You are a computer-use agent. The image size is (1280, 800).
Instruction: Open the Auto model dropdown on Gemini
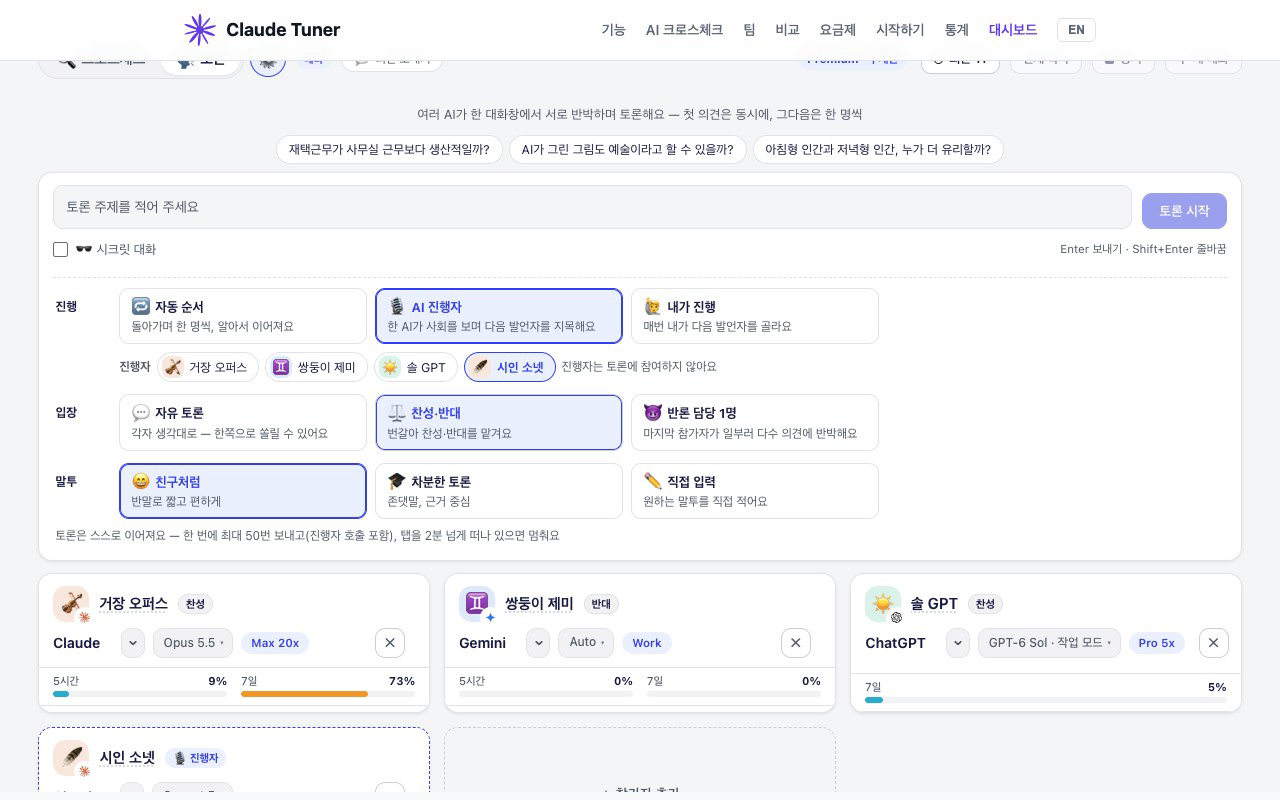(586, 643)
